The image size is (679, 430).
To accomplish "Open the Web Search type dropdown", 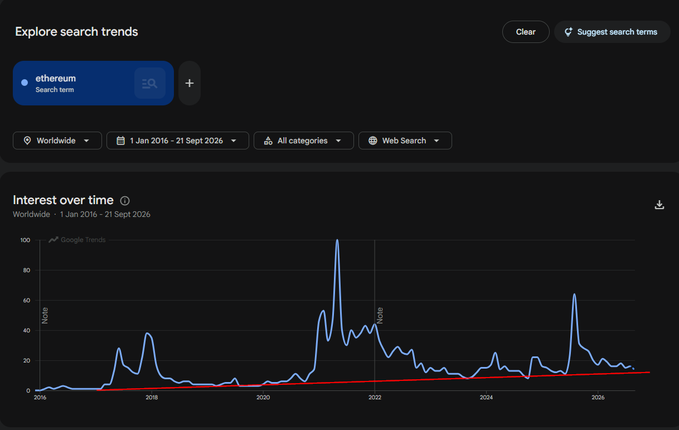I will coord(405,141).
